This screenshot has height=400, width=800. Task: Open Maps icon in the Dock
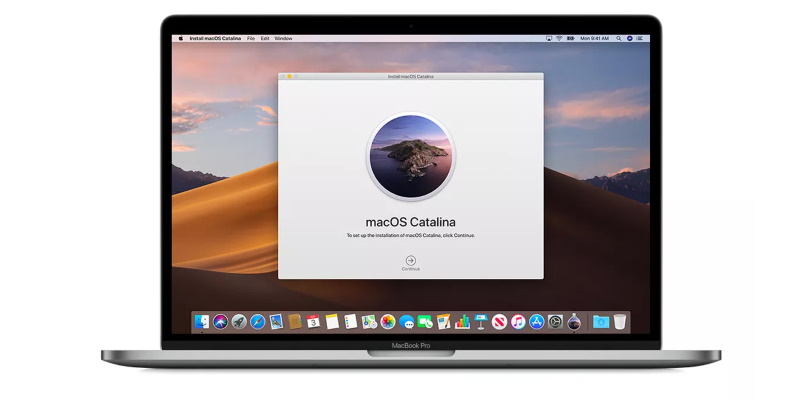(x=369, y=322)
